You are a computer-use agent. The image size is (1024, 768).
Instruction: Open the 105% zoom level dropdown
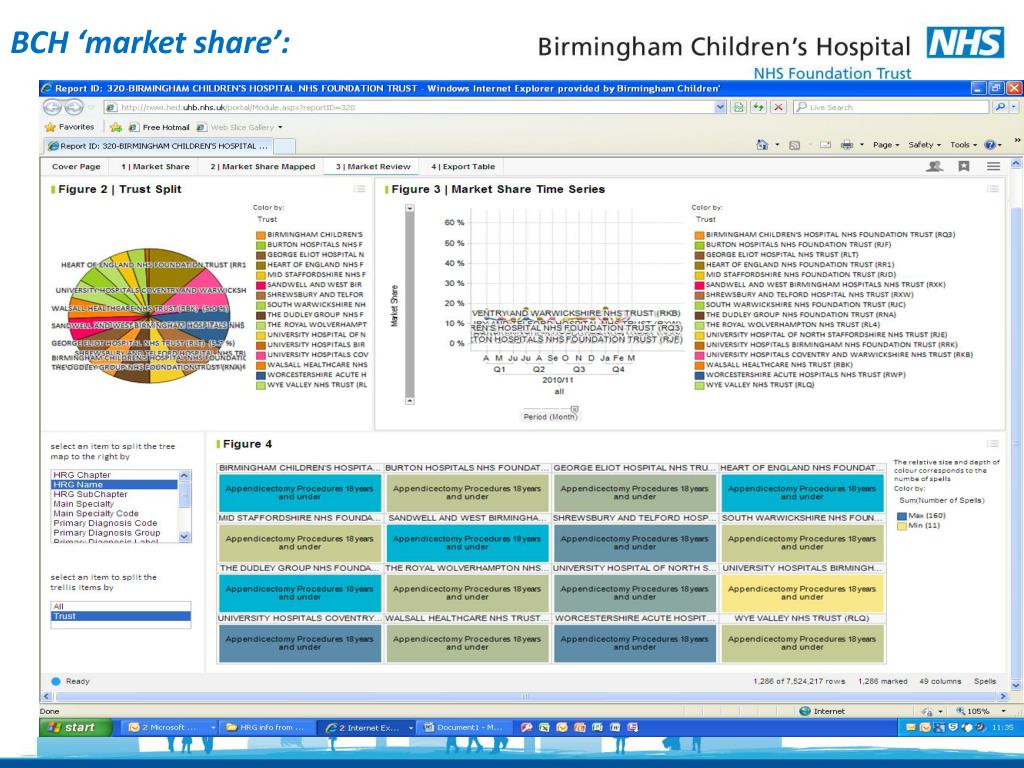pyautogui.click(x=1003, y=711)
